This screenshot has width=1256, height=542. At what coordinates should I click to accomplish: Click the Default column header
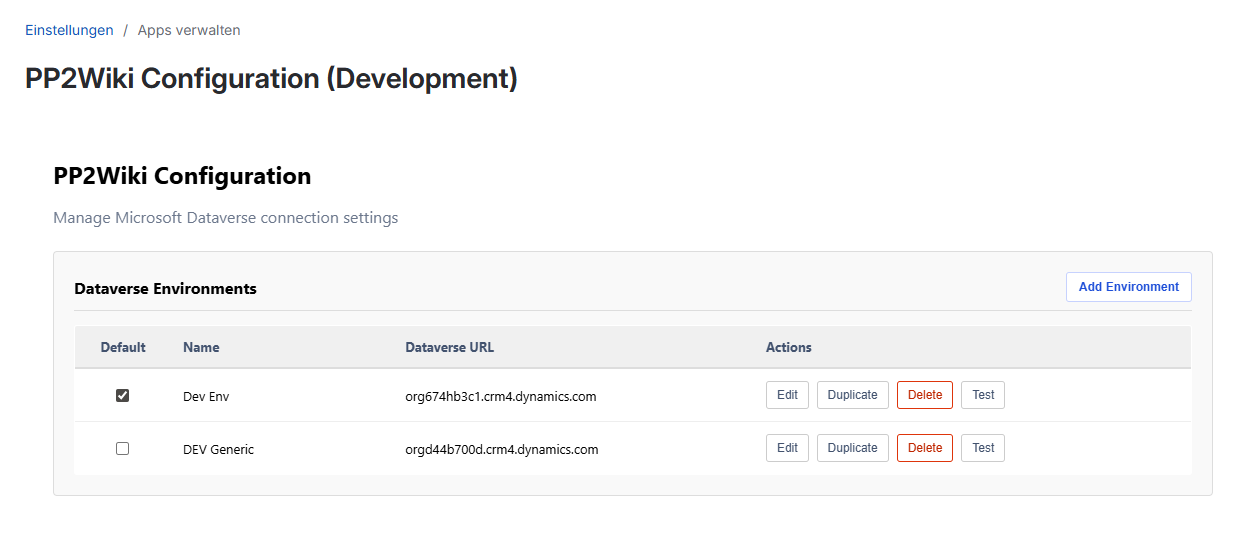123,347
